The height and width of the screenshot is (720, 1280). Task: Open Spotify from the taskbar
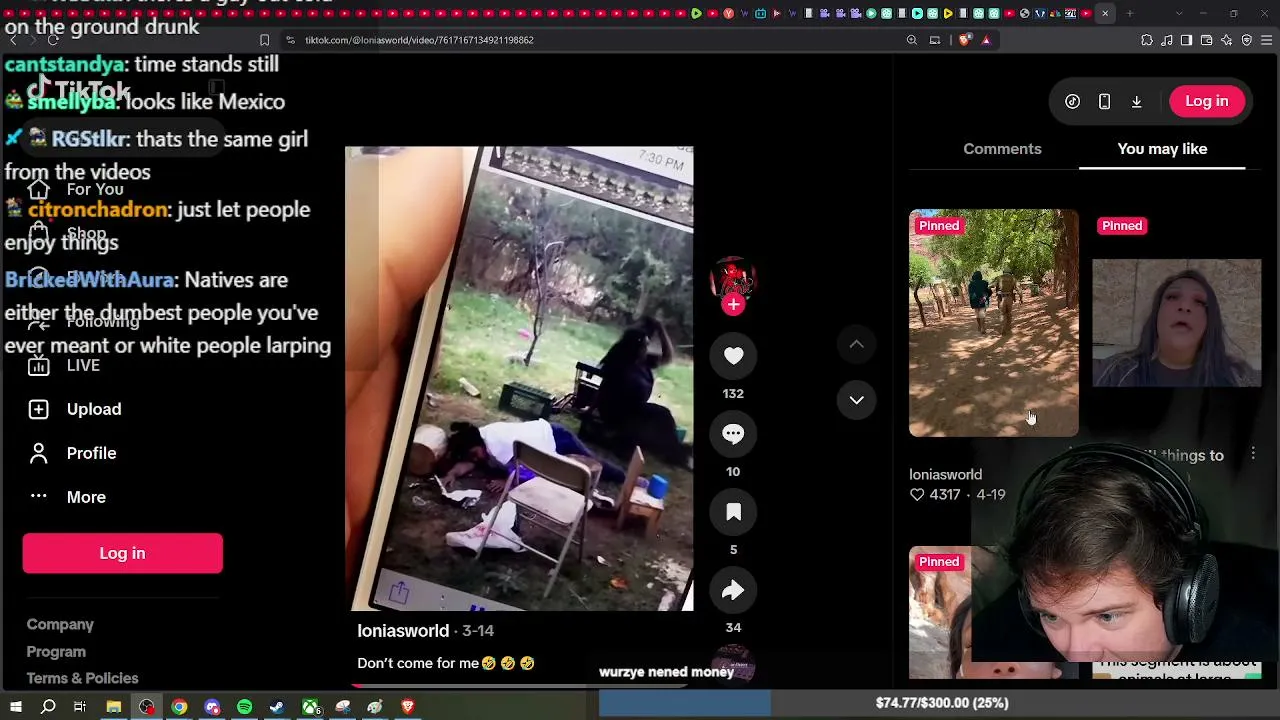(x=244, y=707)
